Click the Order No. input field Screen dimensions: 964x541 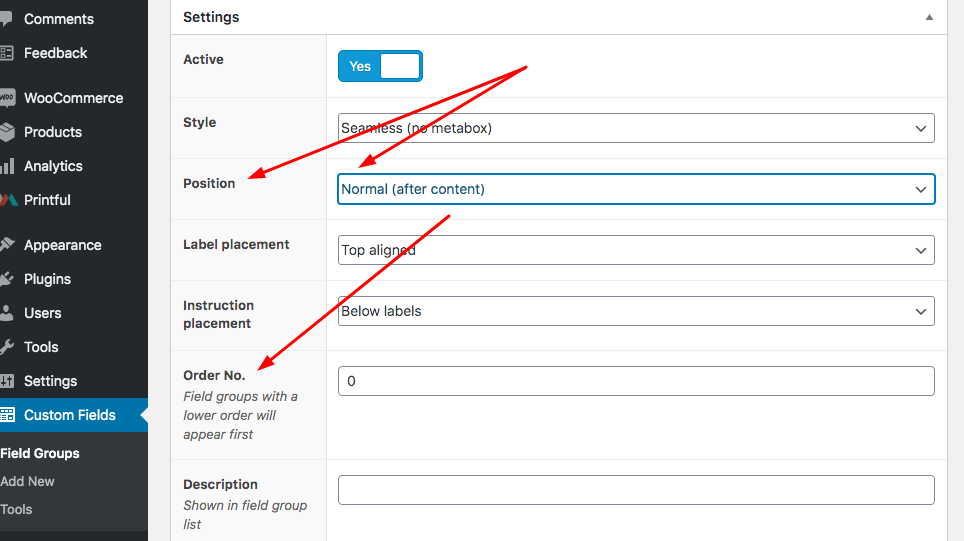click(x=636, y=381)
